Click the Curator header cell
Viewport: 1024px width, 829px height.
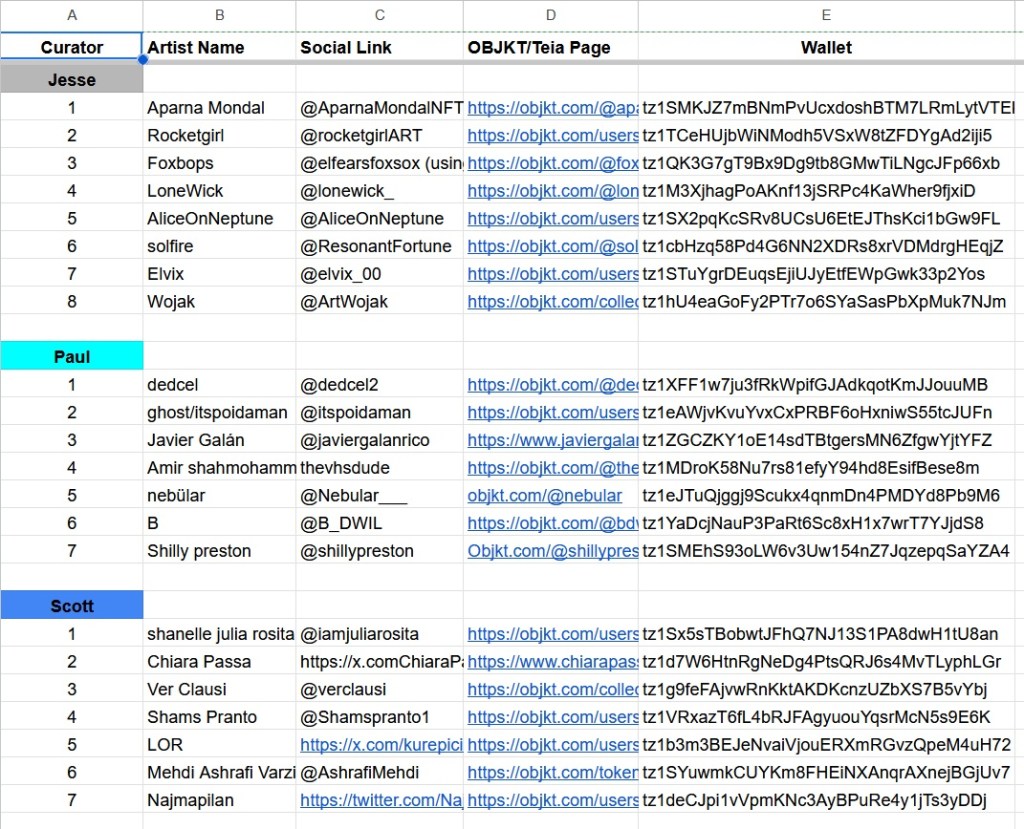tap(72, 47)
